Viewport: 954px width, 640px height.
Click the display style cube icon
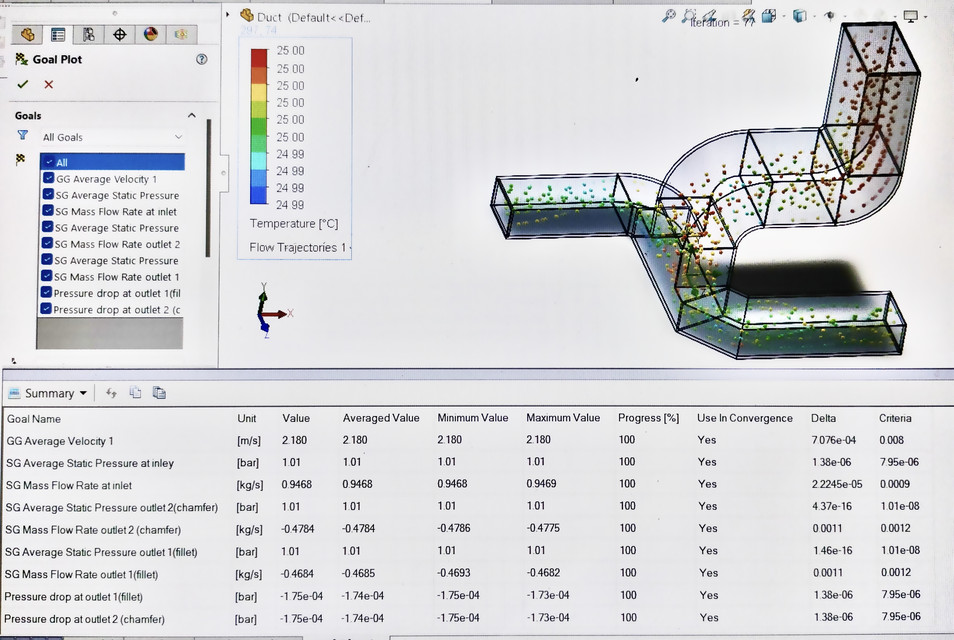pyautogui.click(x=801, y=14)
